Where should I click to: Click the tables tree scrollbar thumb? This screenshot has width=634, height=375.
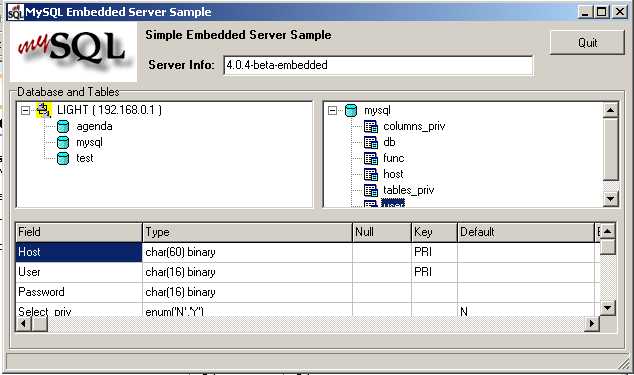(610, 149)
